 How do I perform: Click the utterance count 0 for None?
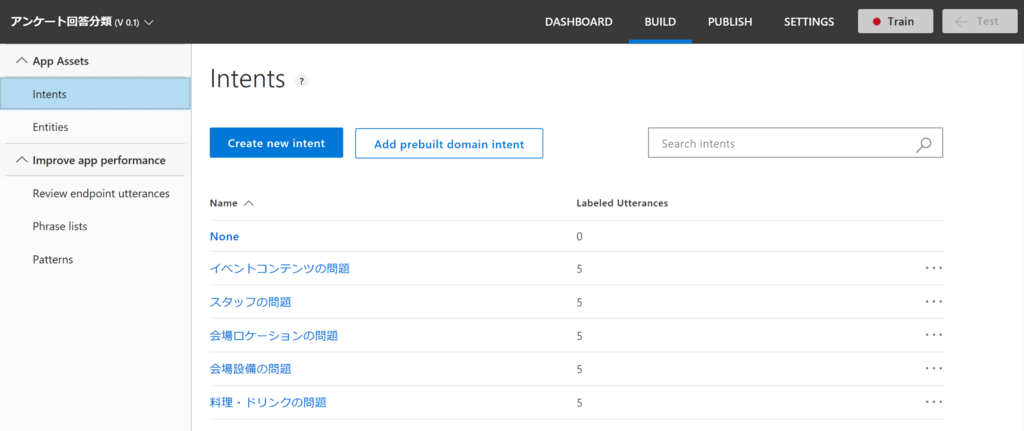click(579, 236)
